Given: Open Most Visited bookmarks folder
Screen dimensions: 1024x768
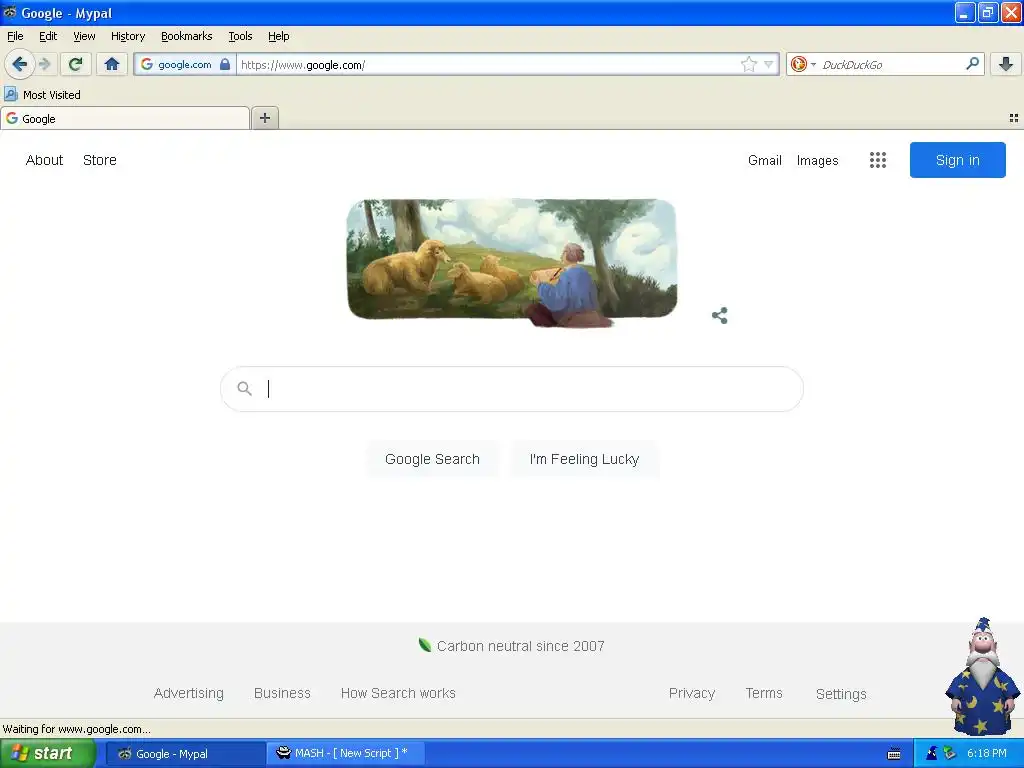Looking at the screenshot, I should [x=43, y=95].
